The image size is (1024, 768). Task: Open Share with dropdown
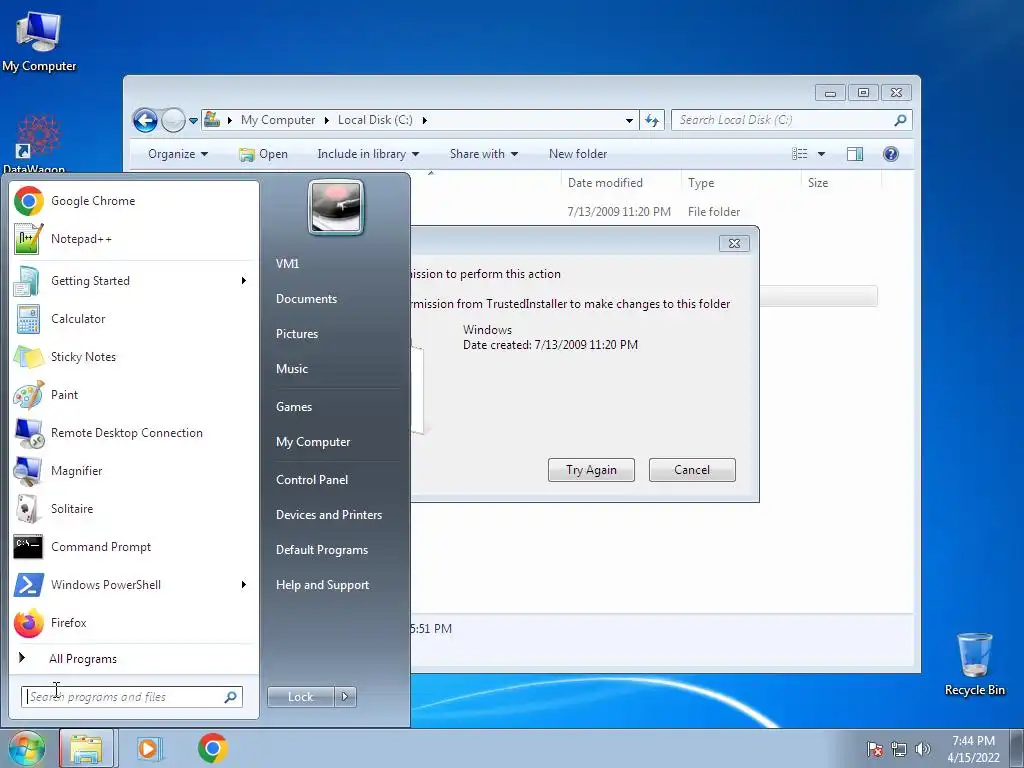pos(483,154)
